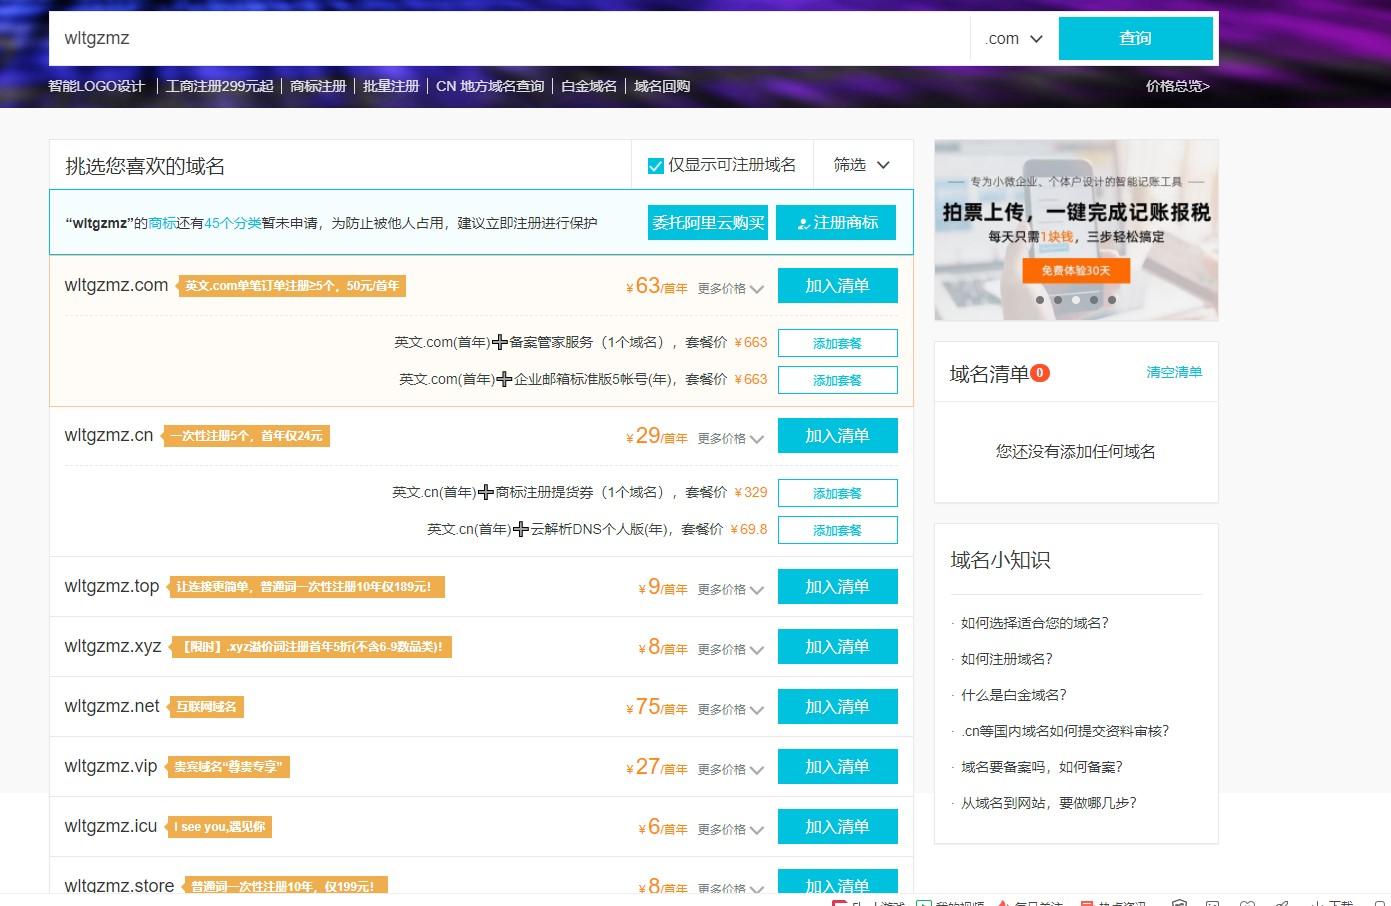
Task: Add wltgzmz.com to the list
Action: tap(837, 286)
